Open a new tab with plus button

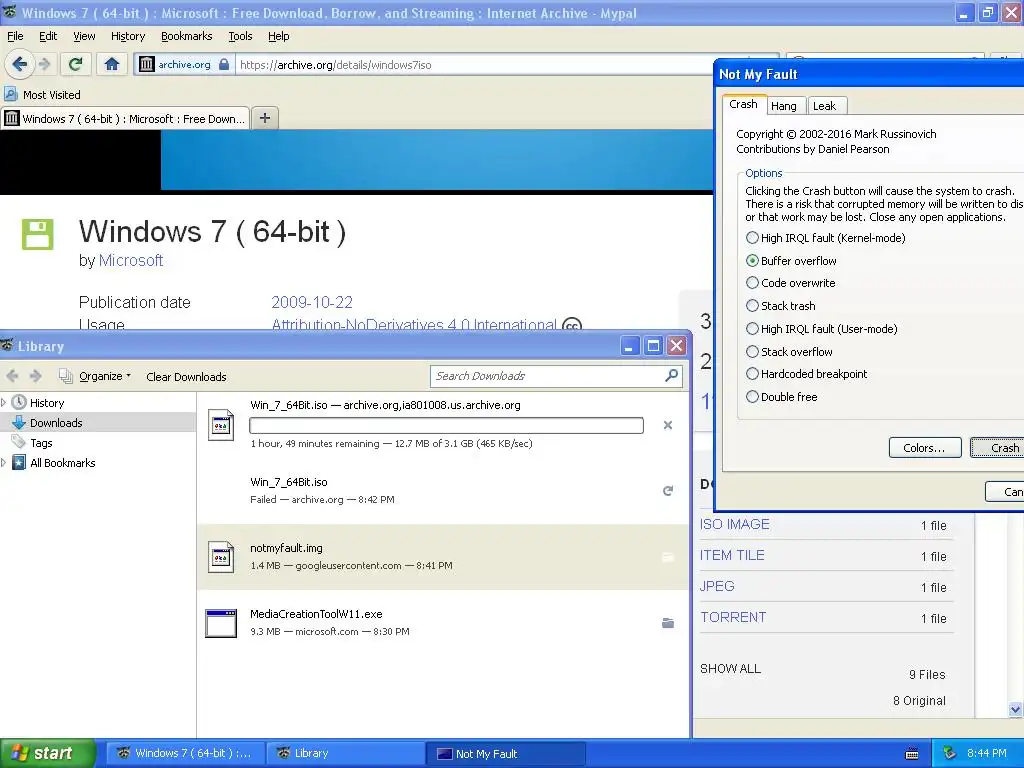coord(264,118)
